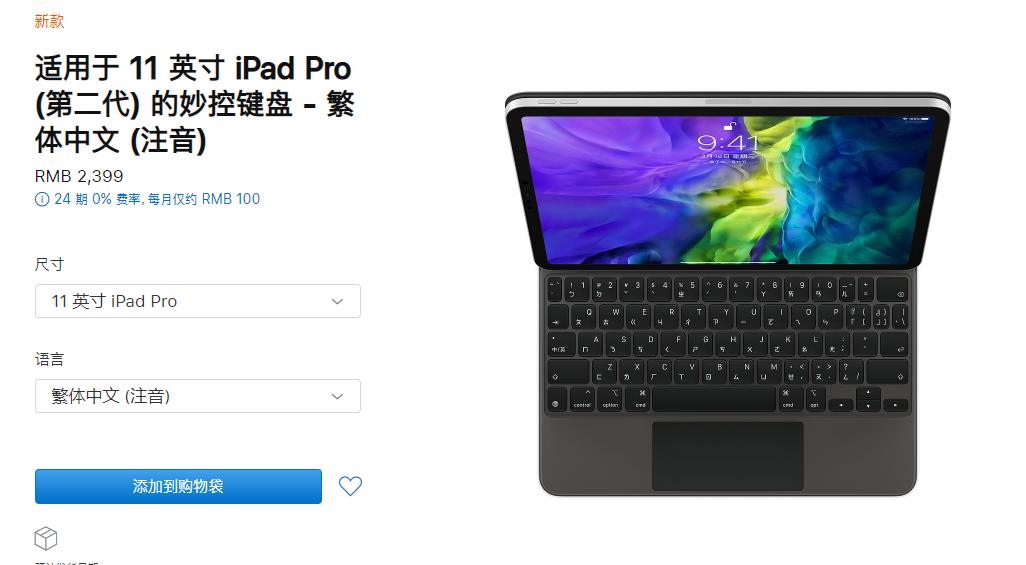Image resolution: width=1026 pixels, height=565 pixels.
Task: Click the chevron in the 11 英寸 iPad Pro selector
Action: (337, 302)
